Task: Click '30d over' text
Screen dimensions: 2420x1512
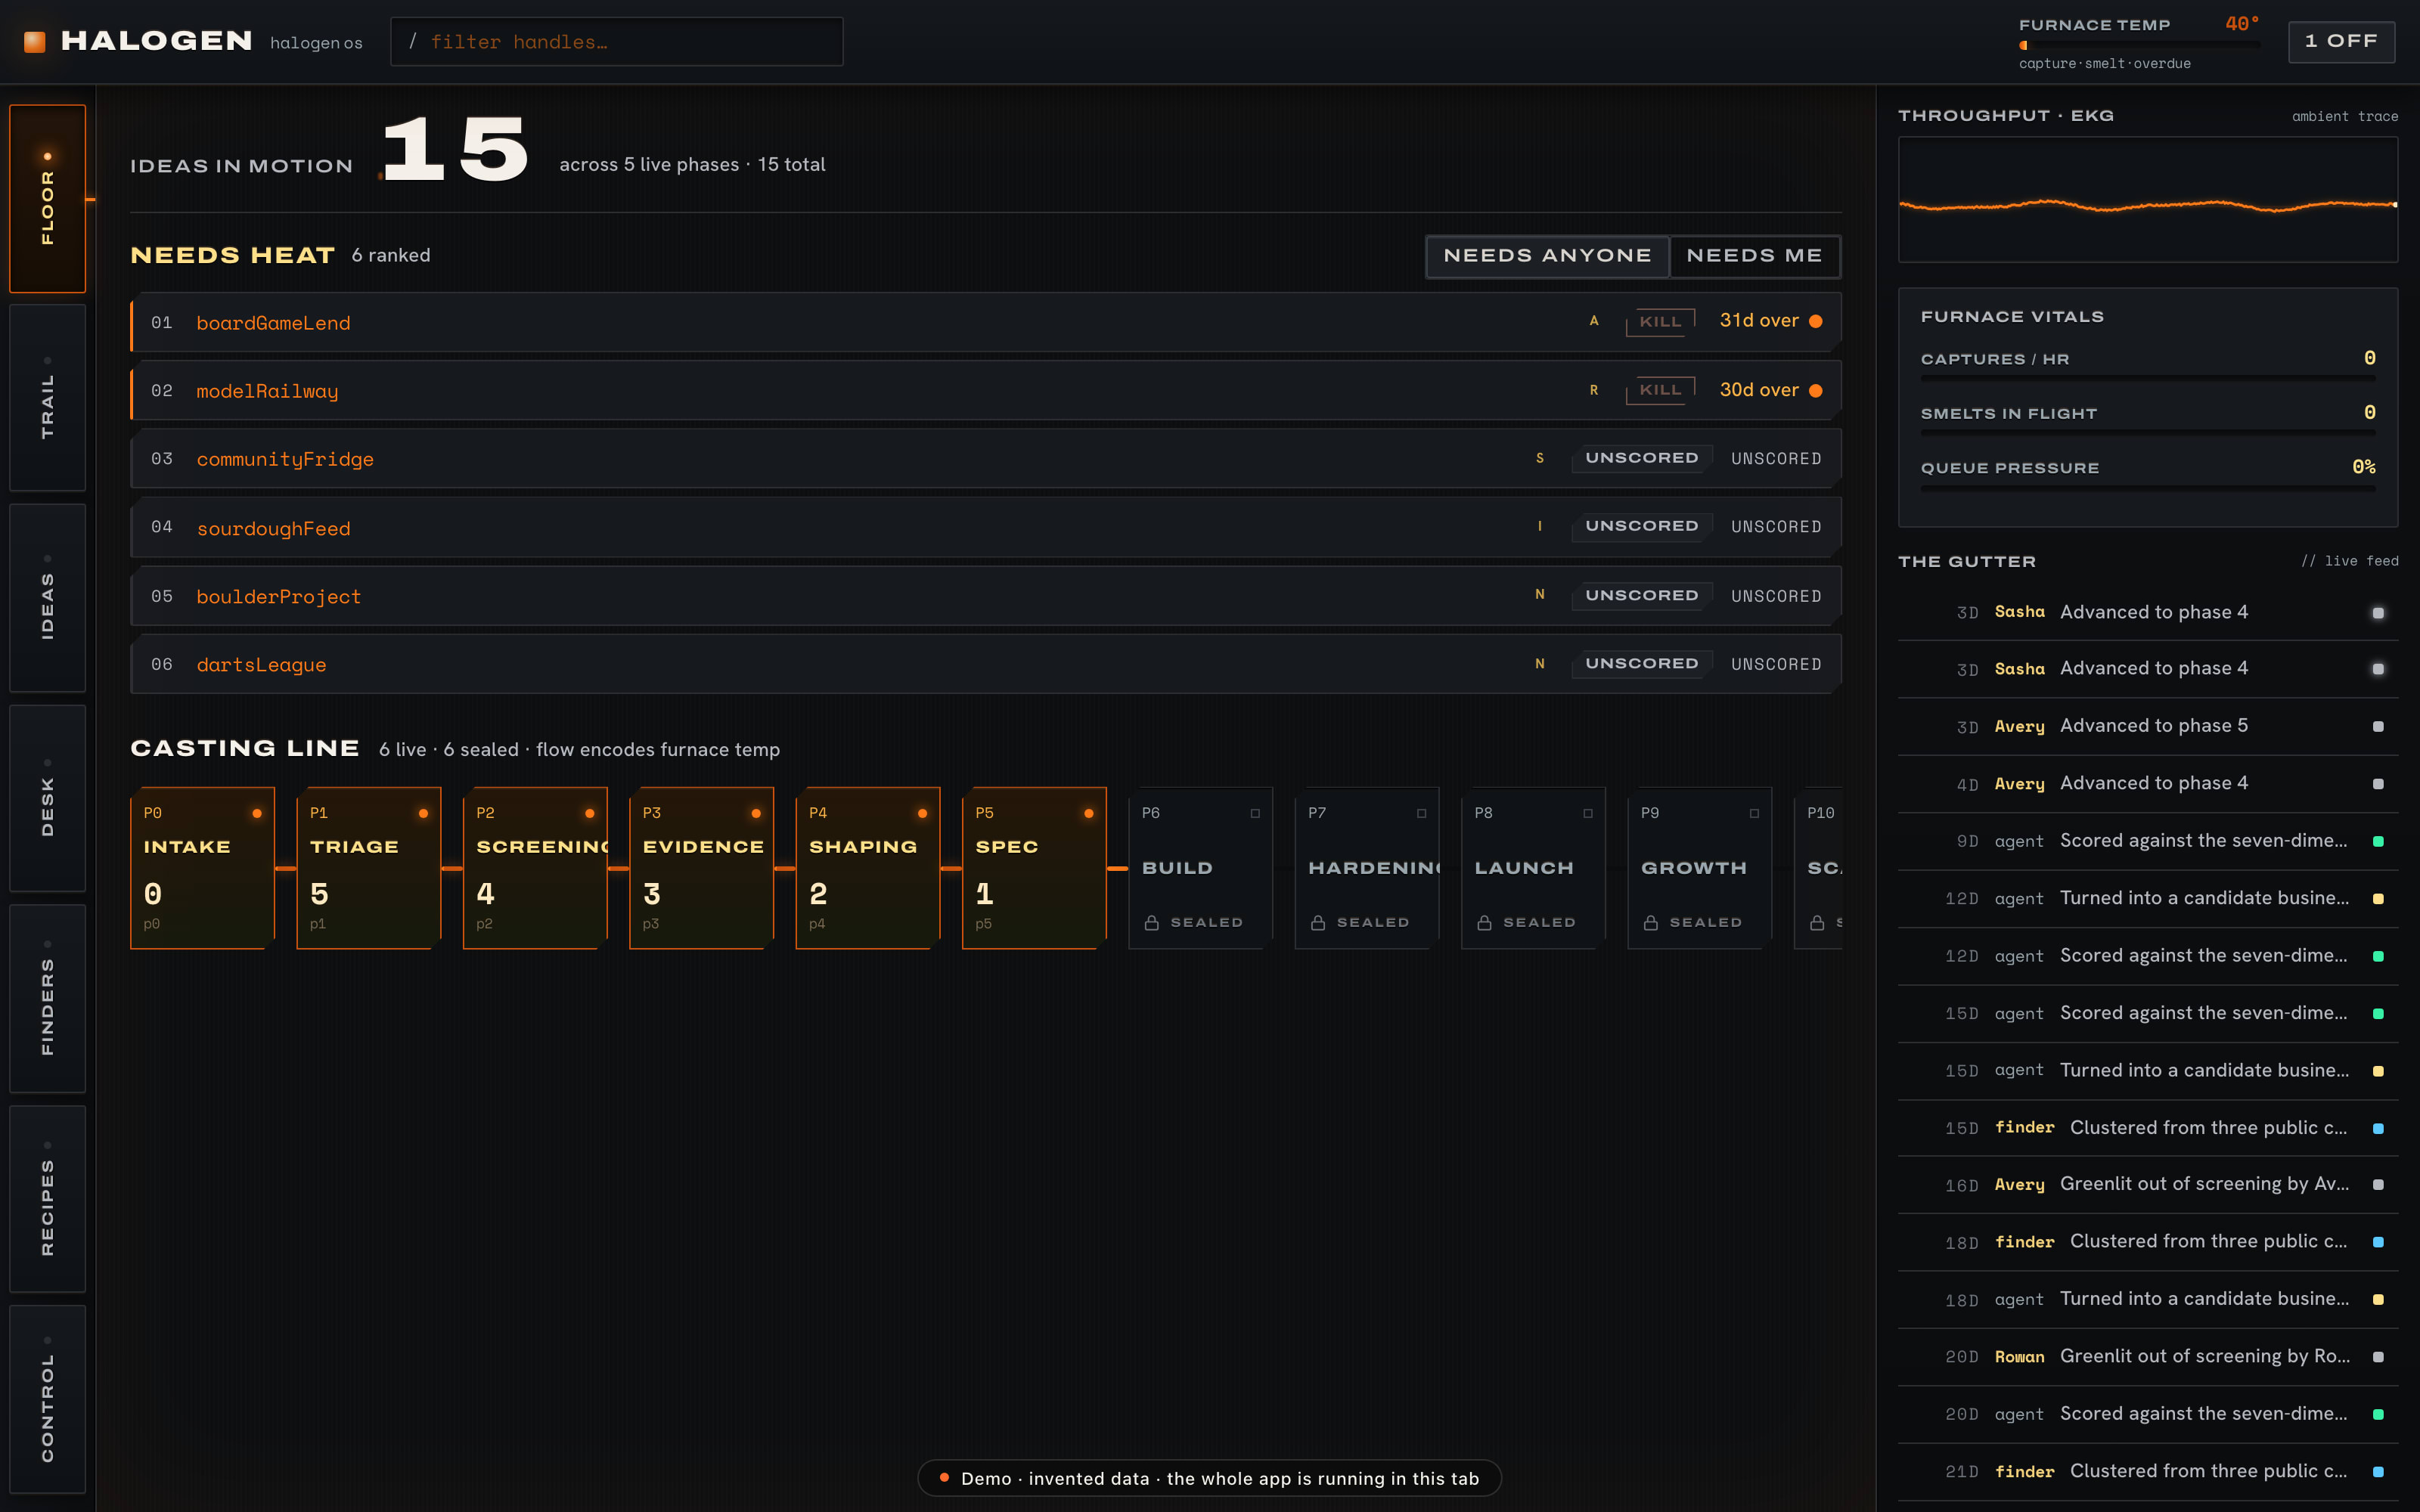Action: coord(1759,390)
